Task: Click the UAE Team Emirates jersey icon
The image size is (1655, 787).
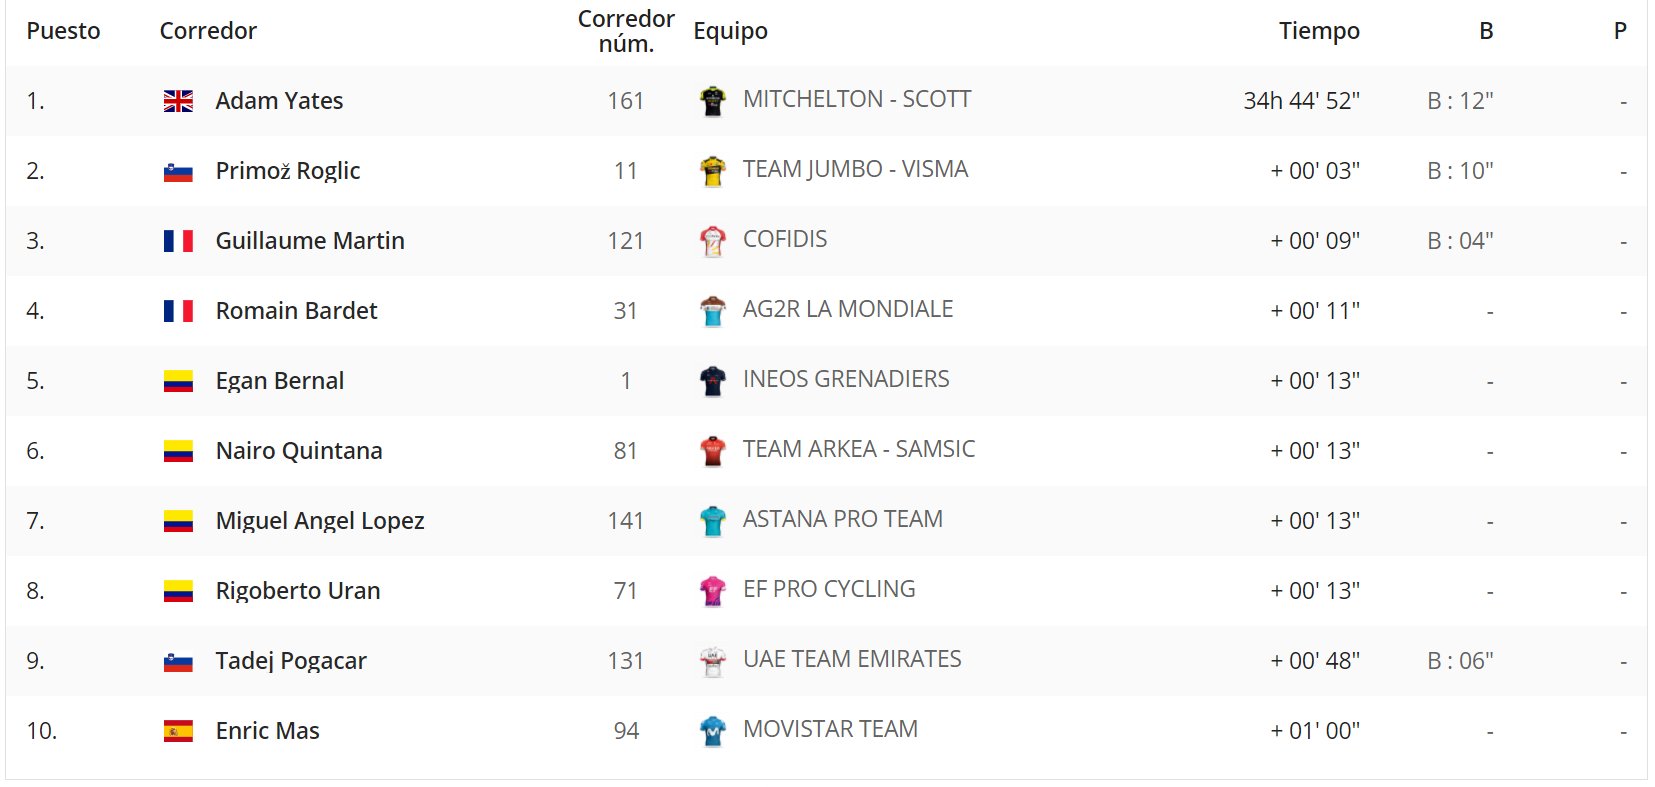Action: (712, 661)
